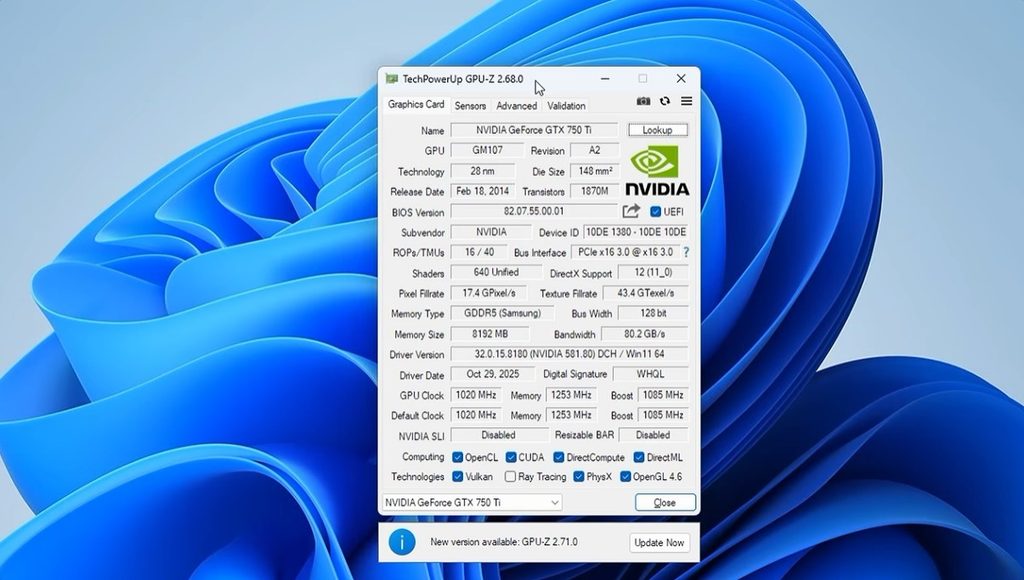This screenshot has height=580, width=1024.
Task: Click the Close button at bottom
Action: pos(665,502)
